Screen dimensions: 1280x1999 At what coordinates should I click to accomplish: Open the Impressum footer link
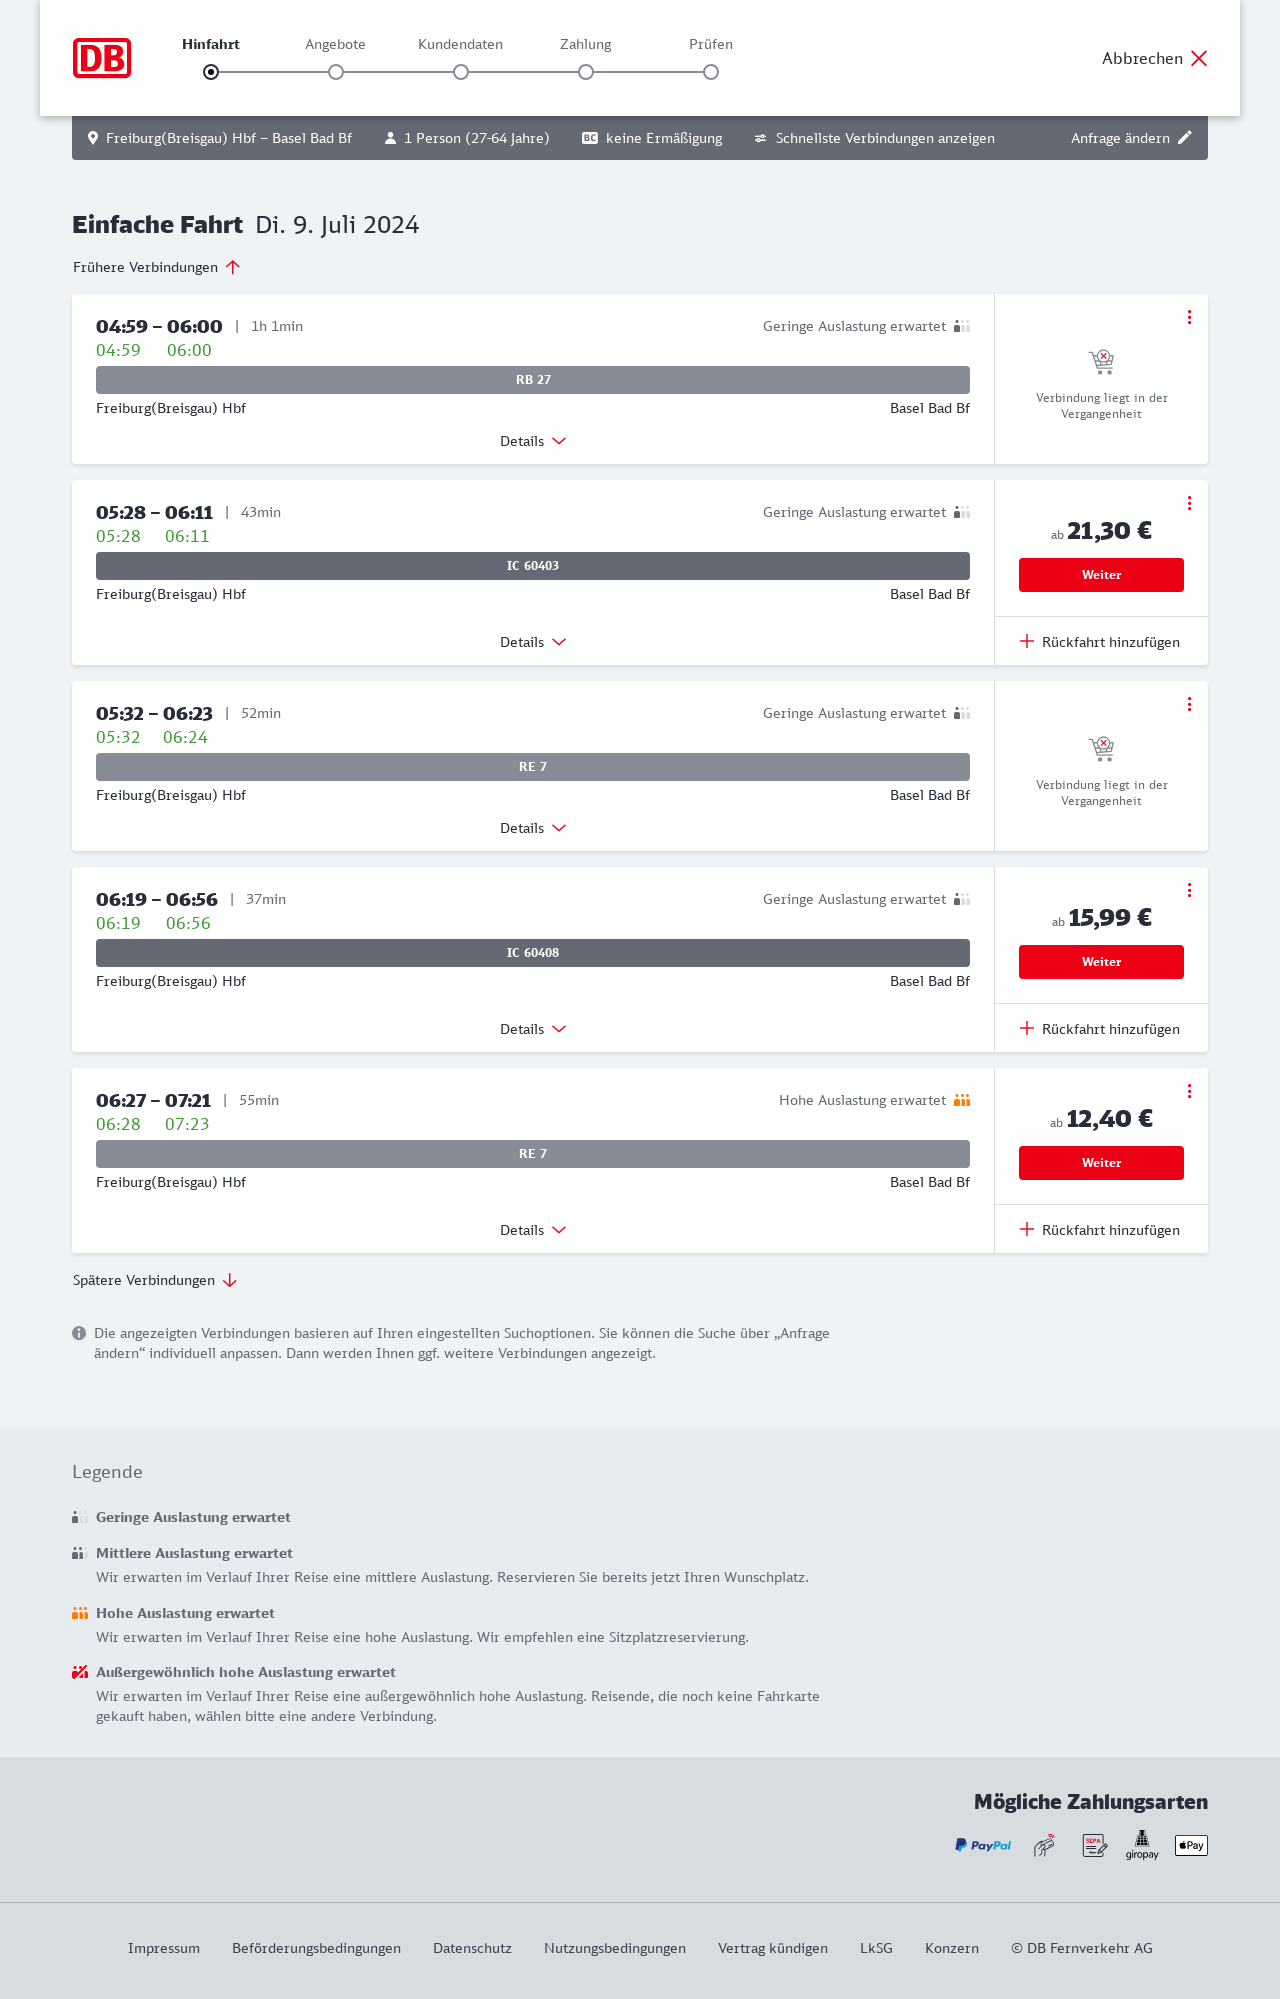click(164, 1948)
